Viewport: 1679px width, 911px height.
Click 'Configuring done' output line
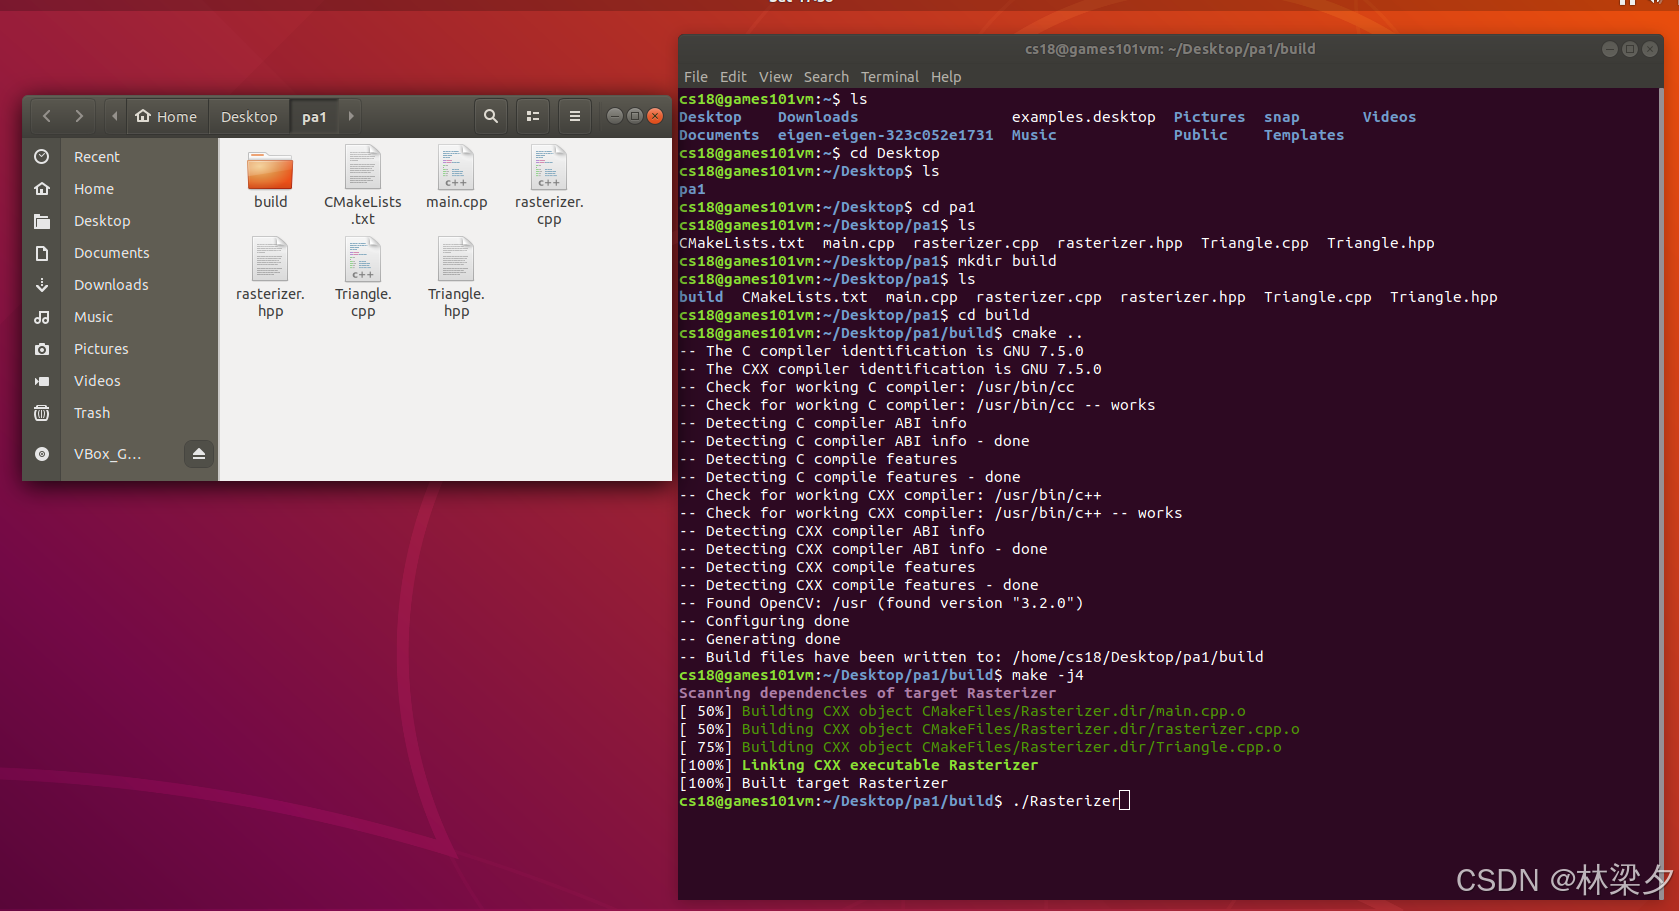point(764,621)
